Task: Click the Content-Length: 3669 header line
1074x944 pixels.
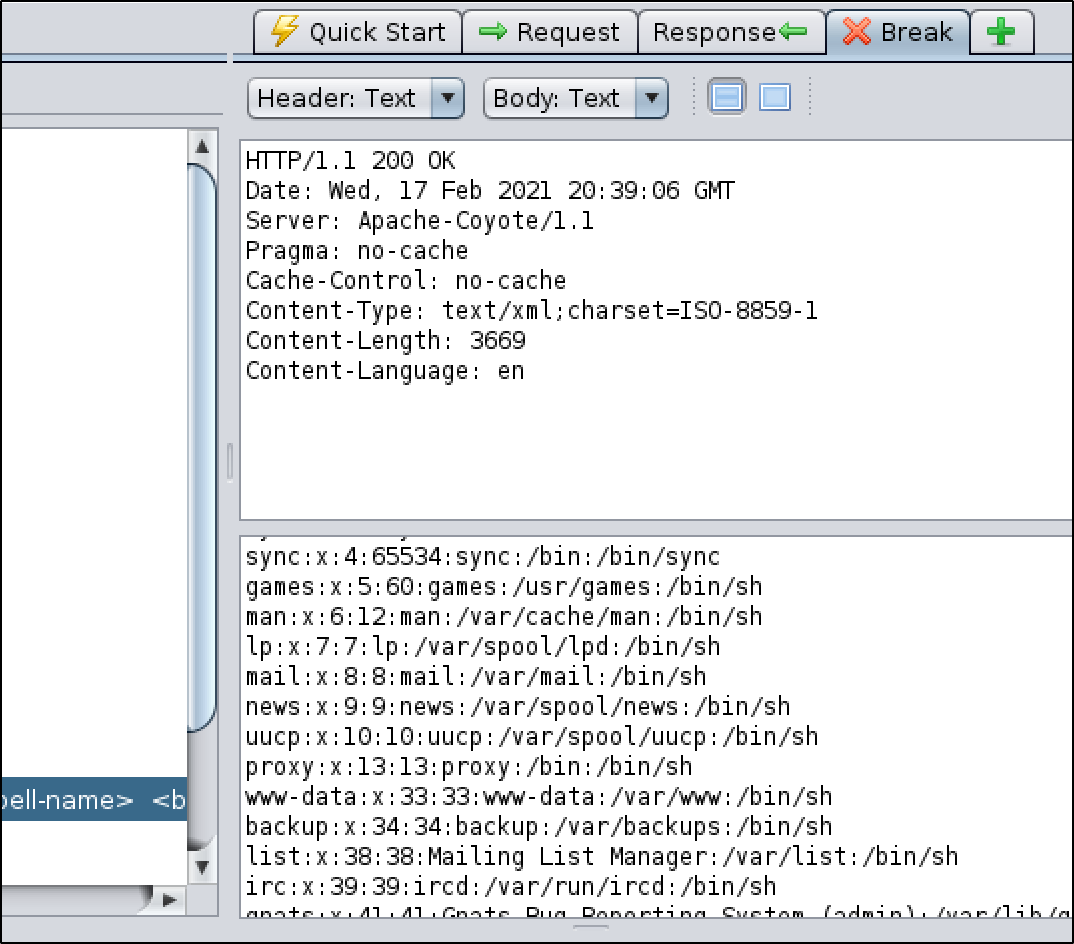Action: click(385, 341)
